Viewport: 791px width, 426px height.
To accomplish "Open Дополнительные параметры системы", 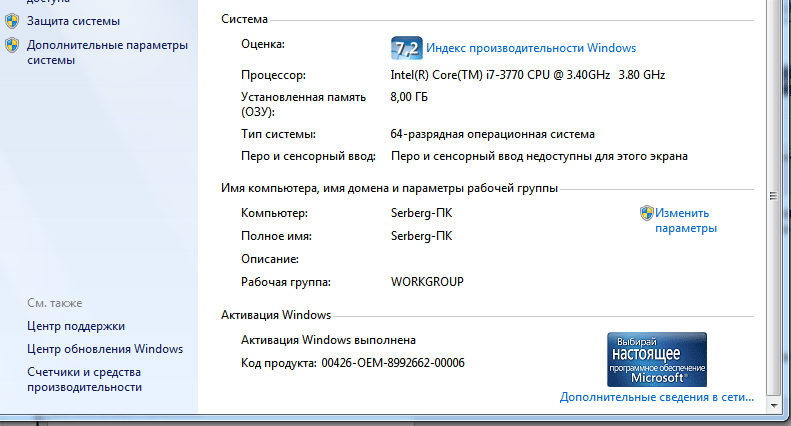I will (107, 52).
